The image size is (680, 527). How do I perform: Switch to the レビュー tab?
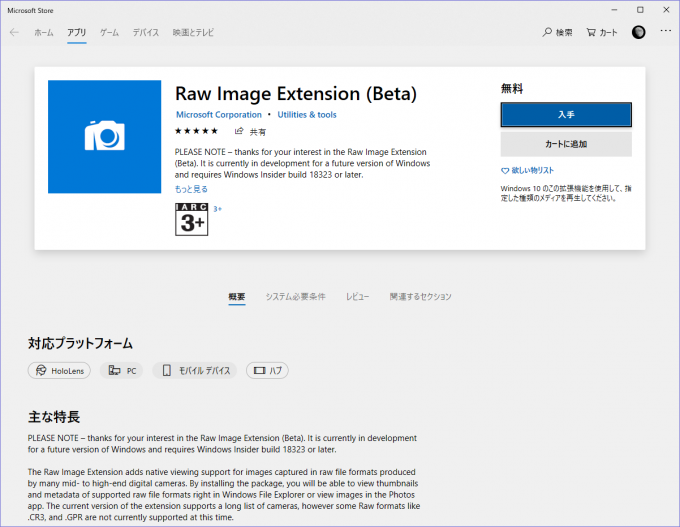pos(357,297)
